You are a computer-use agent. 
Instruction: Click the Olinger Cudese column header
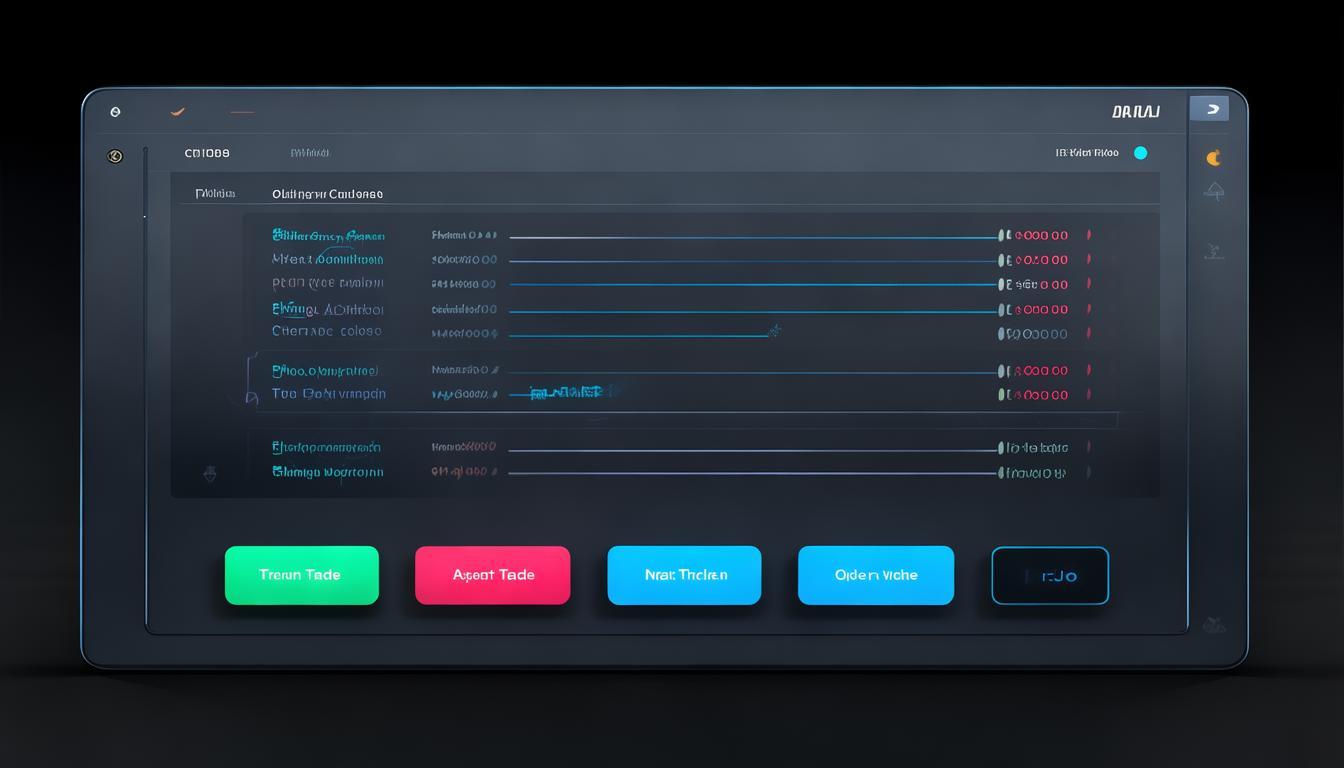[327, 193]
